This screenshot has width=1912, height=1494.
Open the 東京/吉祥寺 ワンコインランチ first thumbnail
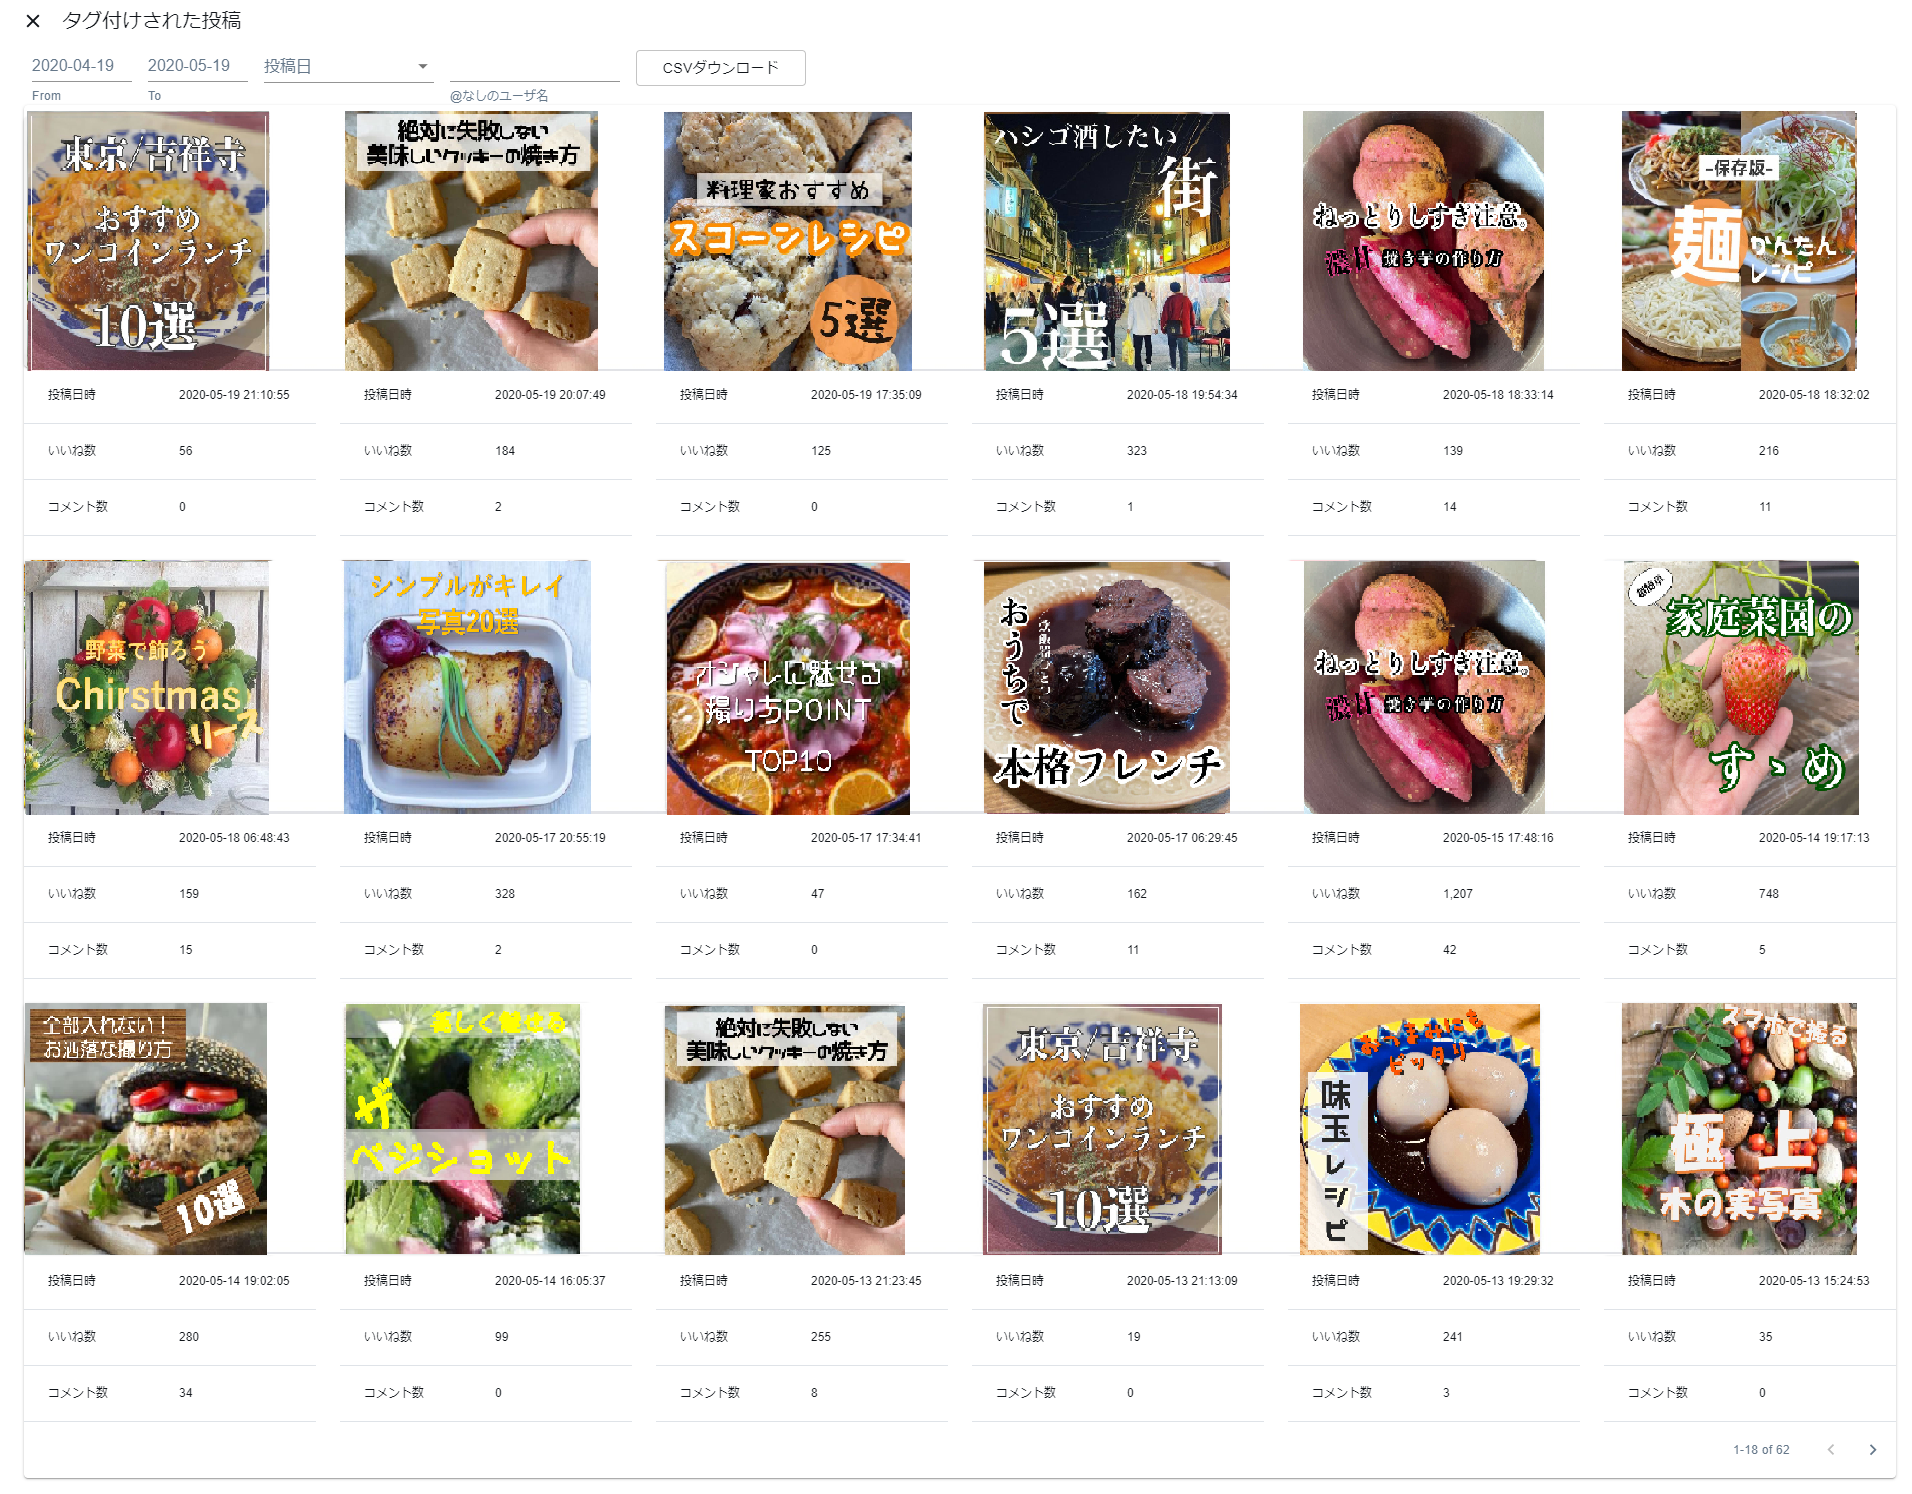pyautogui.click(x=147, y=241)
